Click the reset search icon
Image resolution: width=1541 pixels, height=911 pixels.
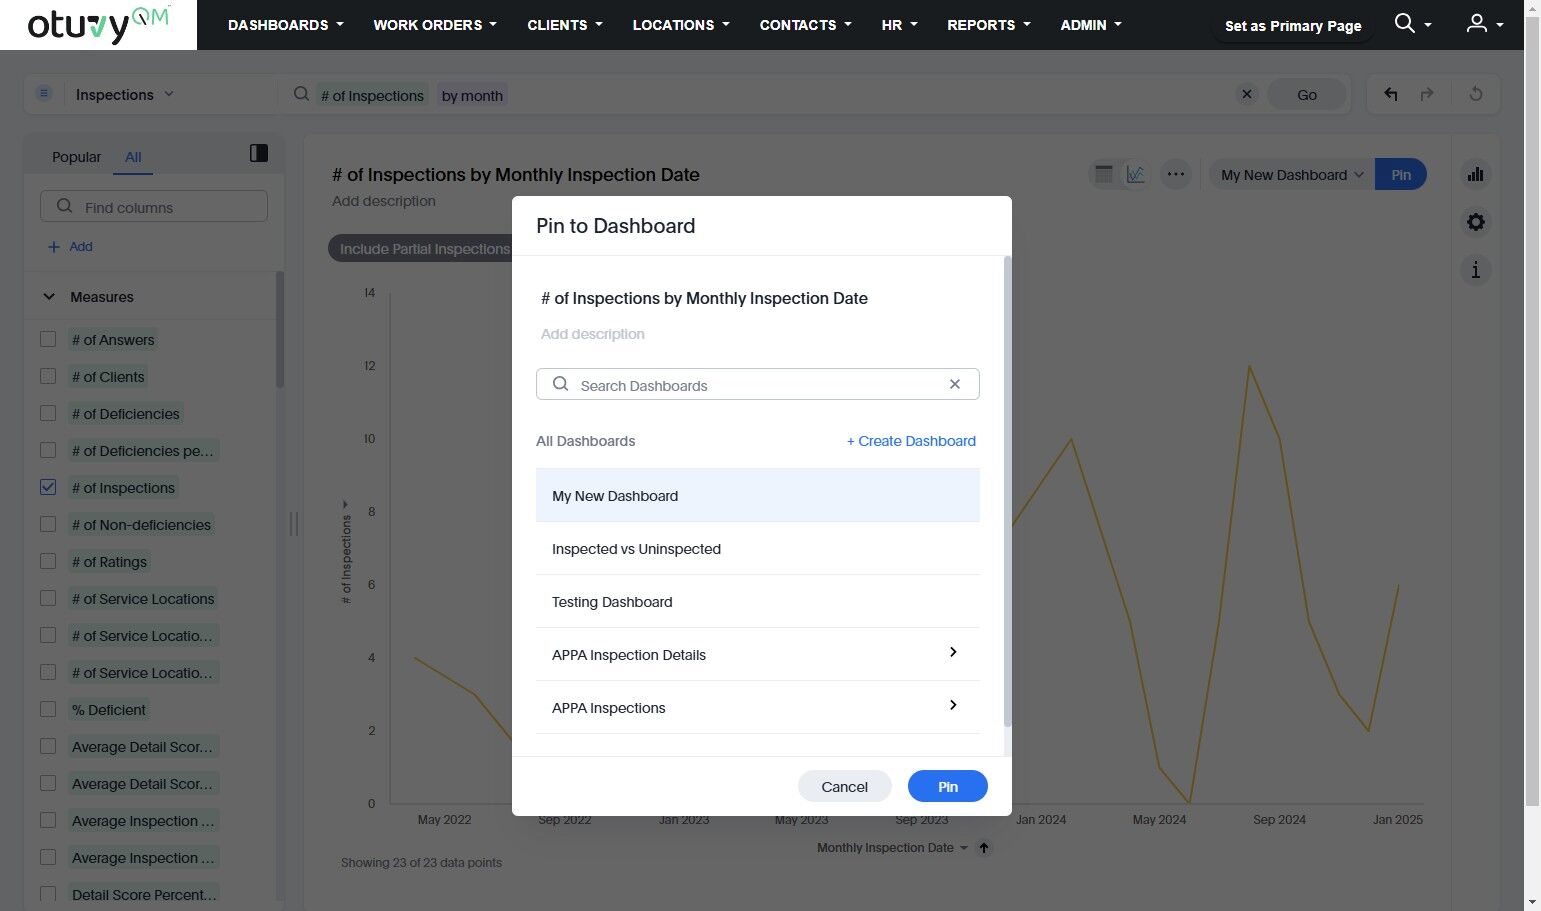pyautogui.click(x=1476, y=94)
